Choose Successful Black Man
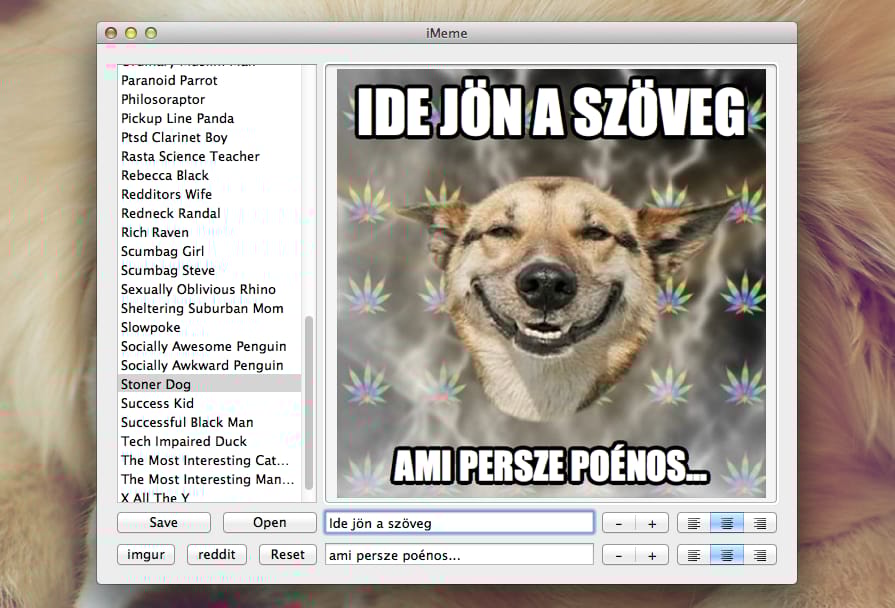 coord(209,422)
